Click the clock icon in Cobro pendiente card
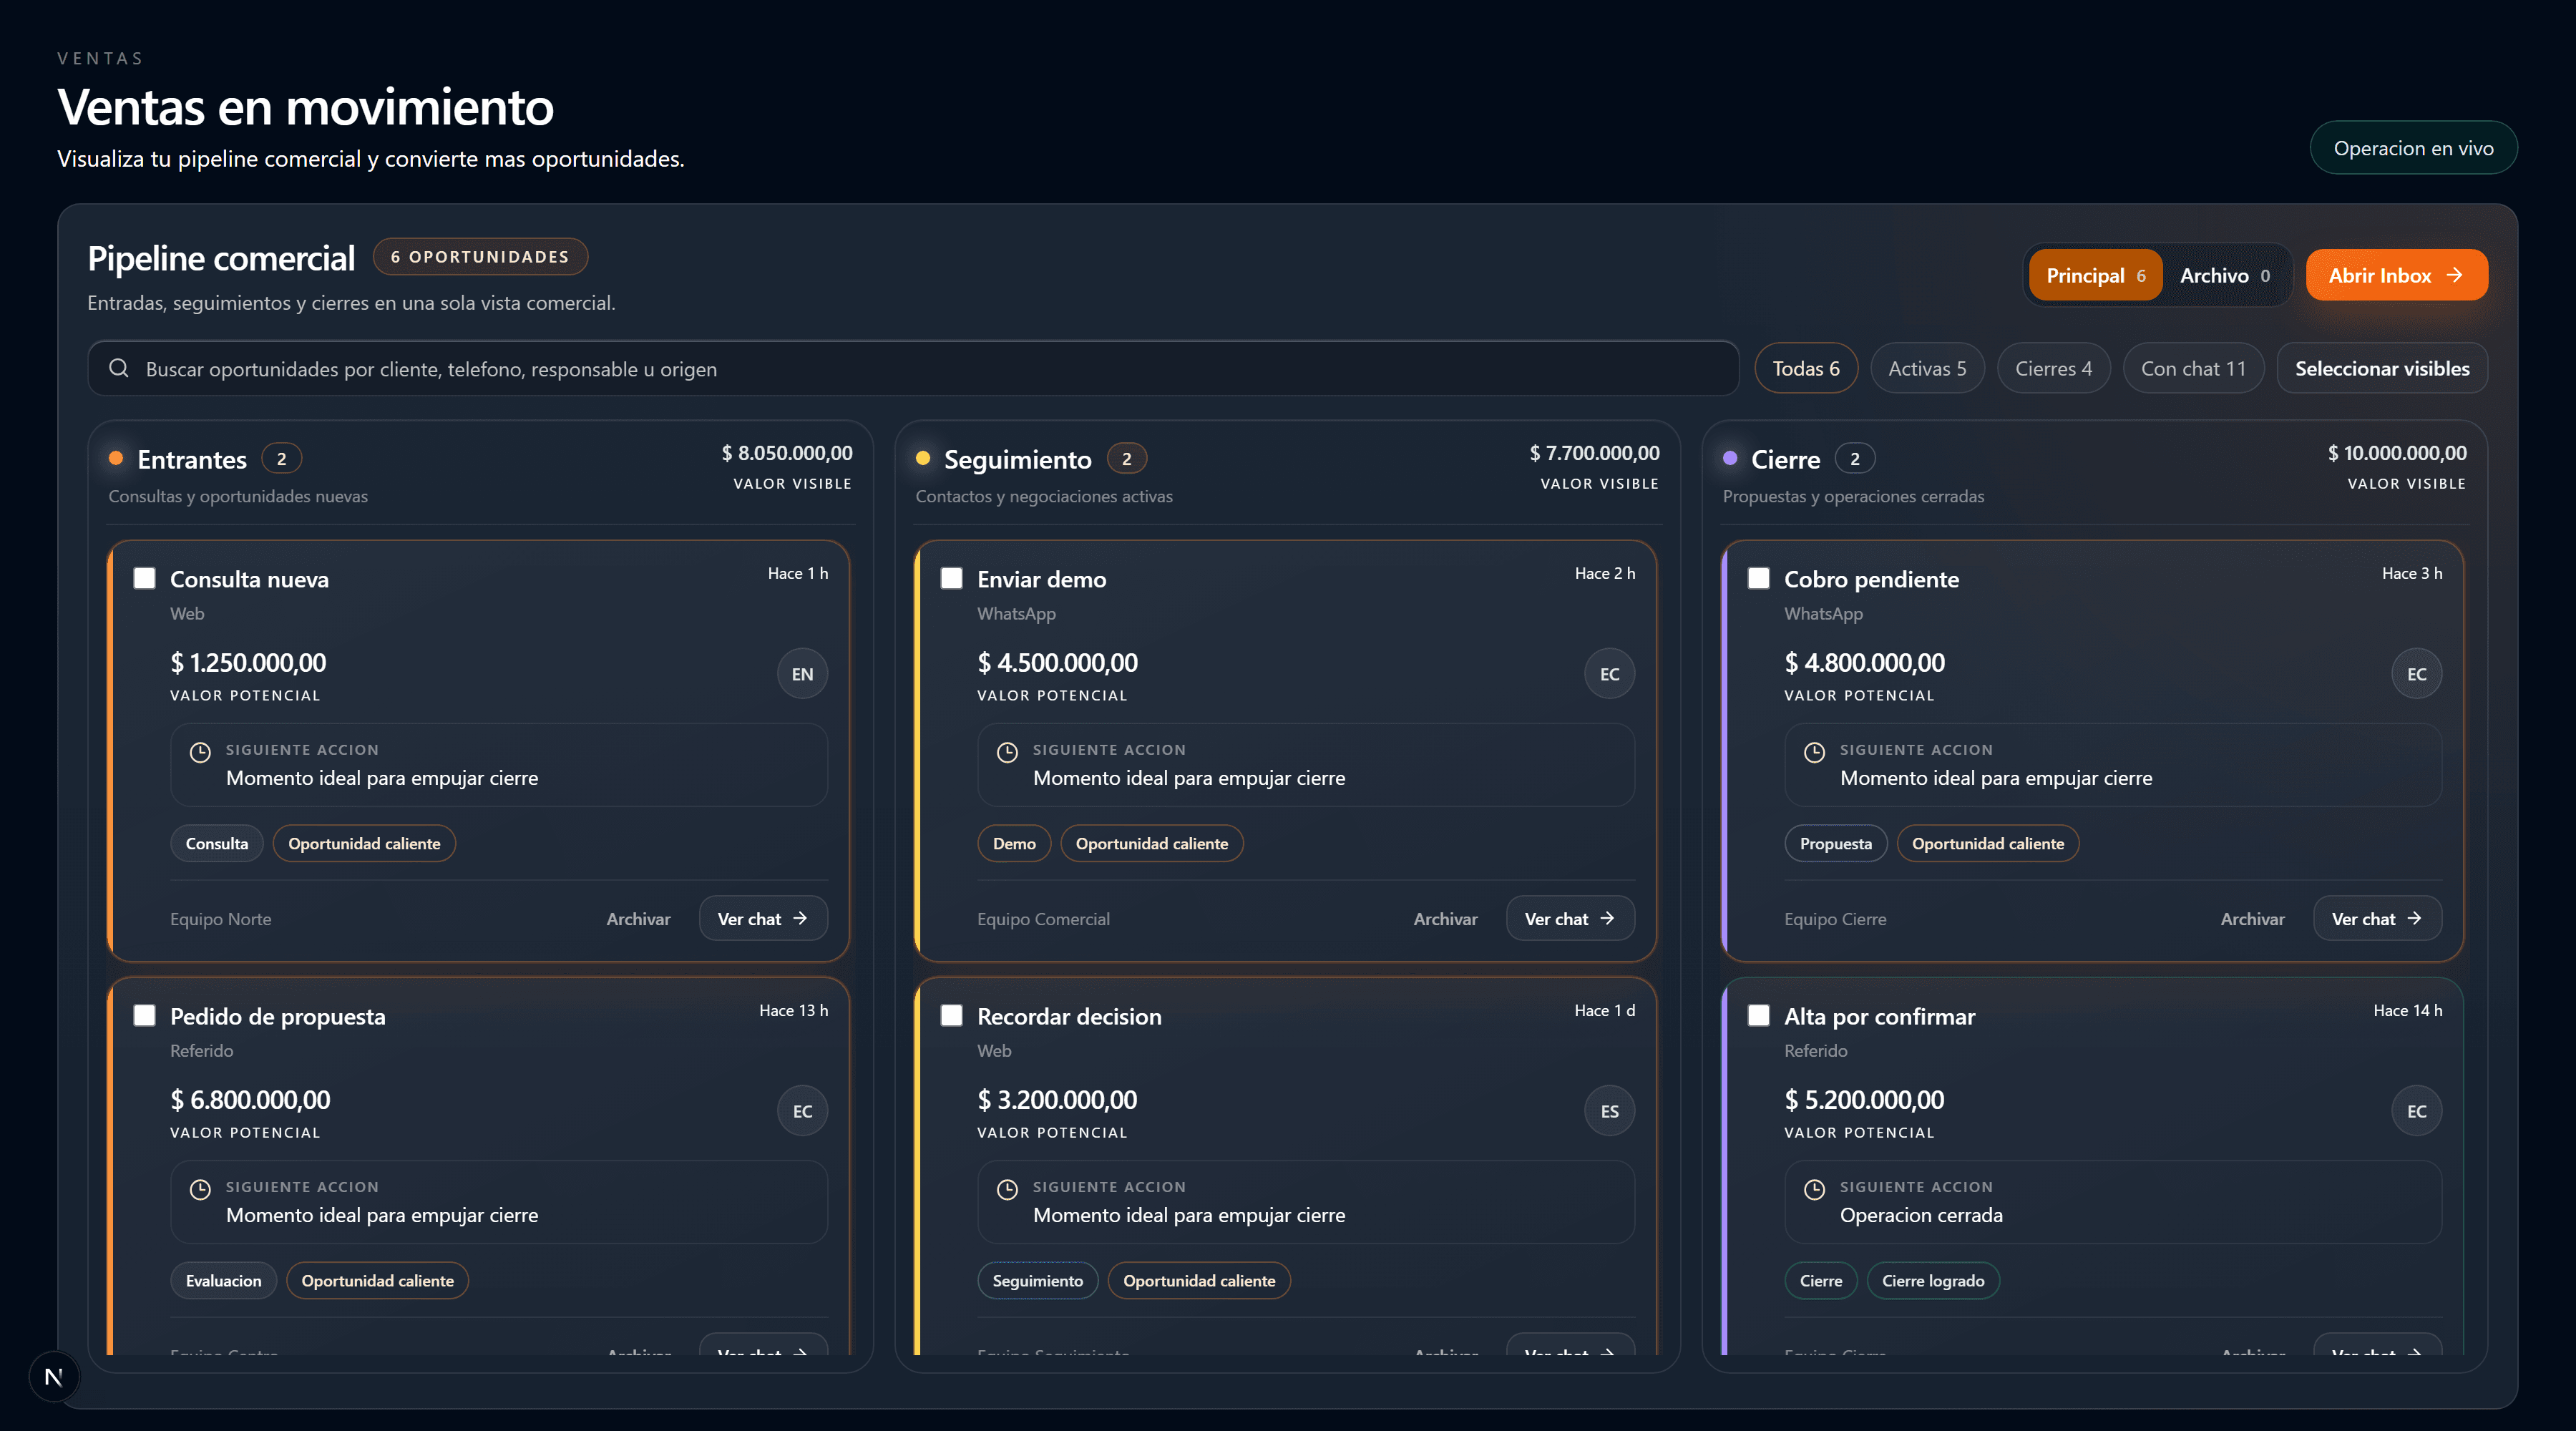 [x=1814, y=752]
